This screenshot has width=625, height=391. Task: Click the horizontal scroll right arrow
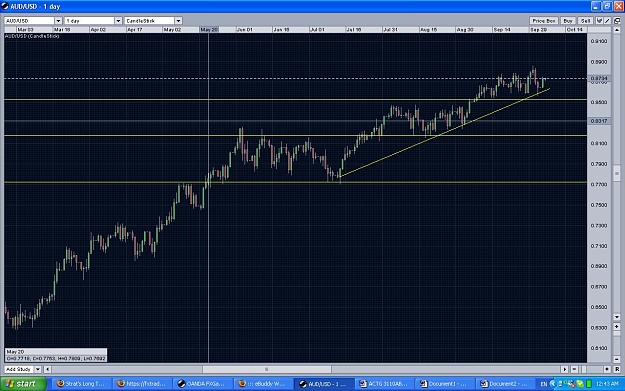coord(564,369)
